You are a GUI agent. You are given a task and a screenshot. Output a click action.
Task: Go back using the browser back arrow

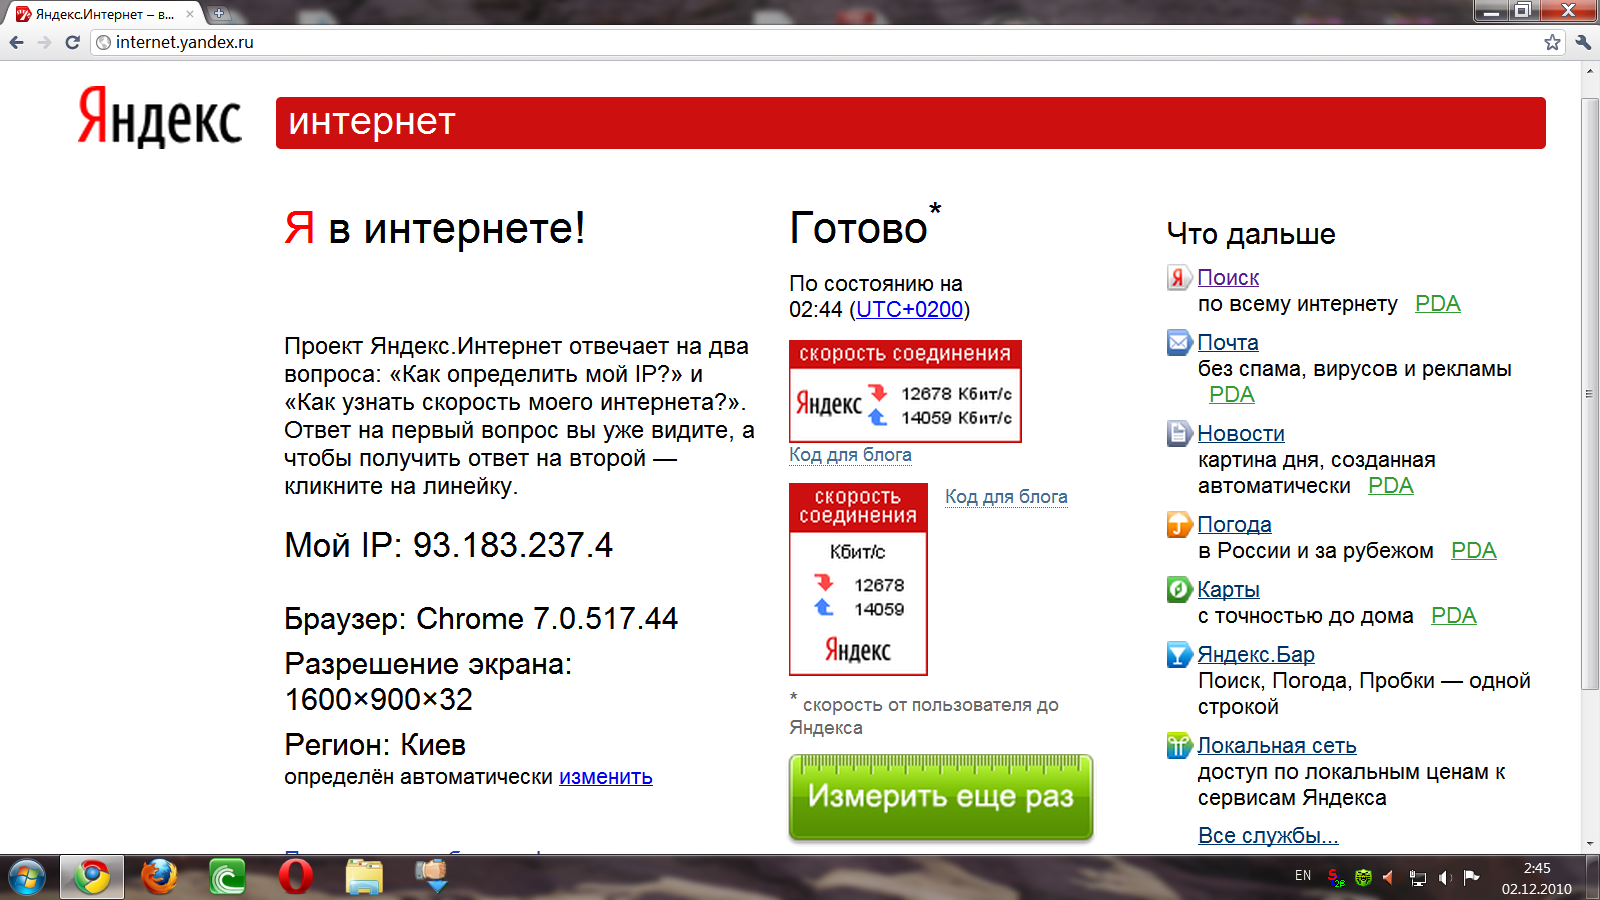(16, 42)
